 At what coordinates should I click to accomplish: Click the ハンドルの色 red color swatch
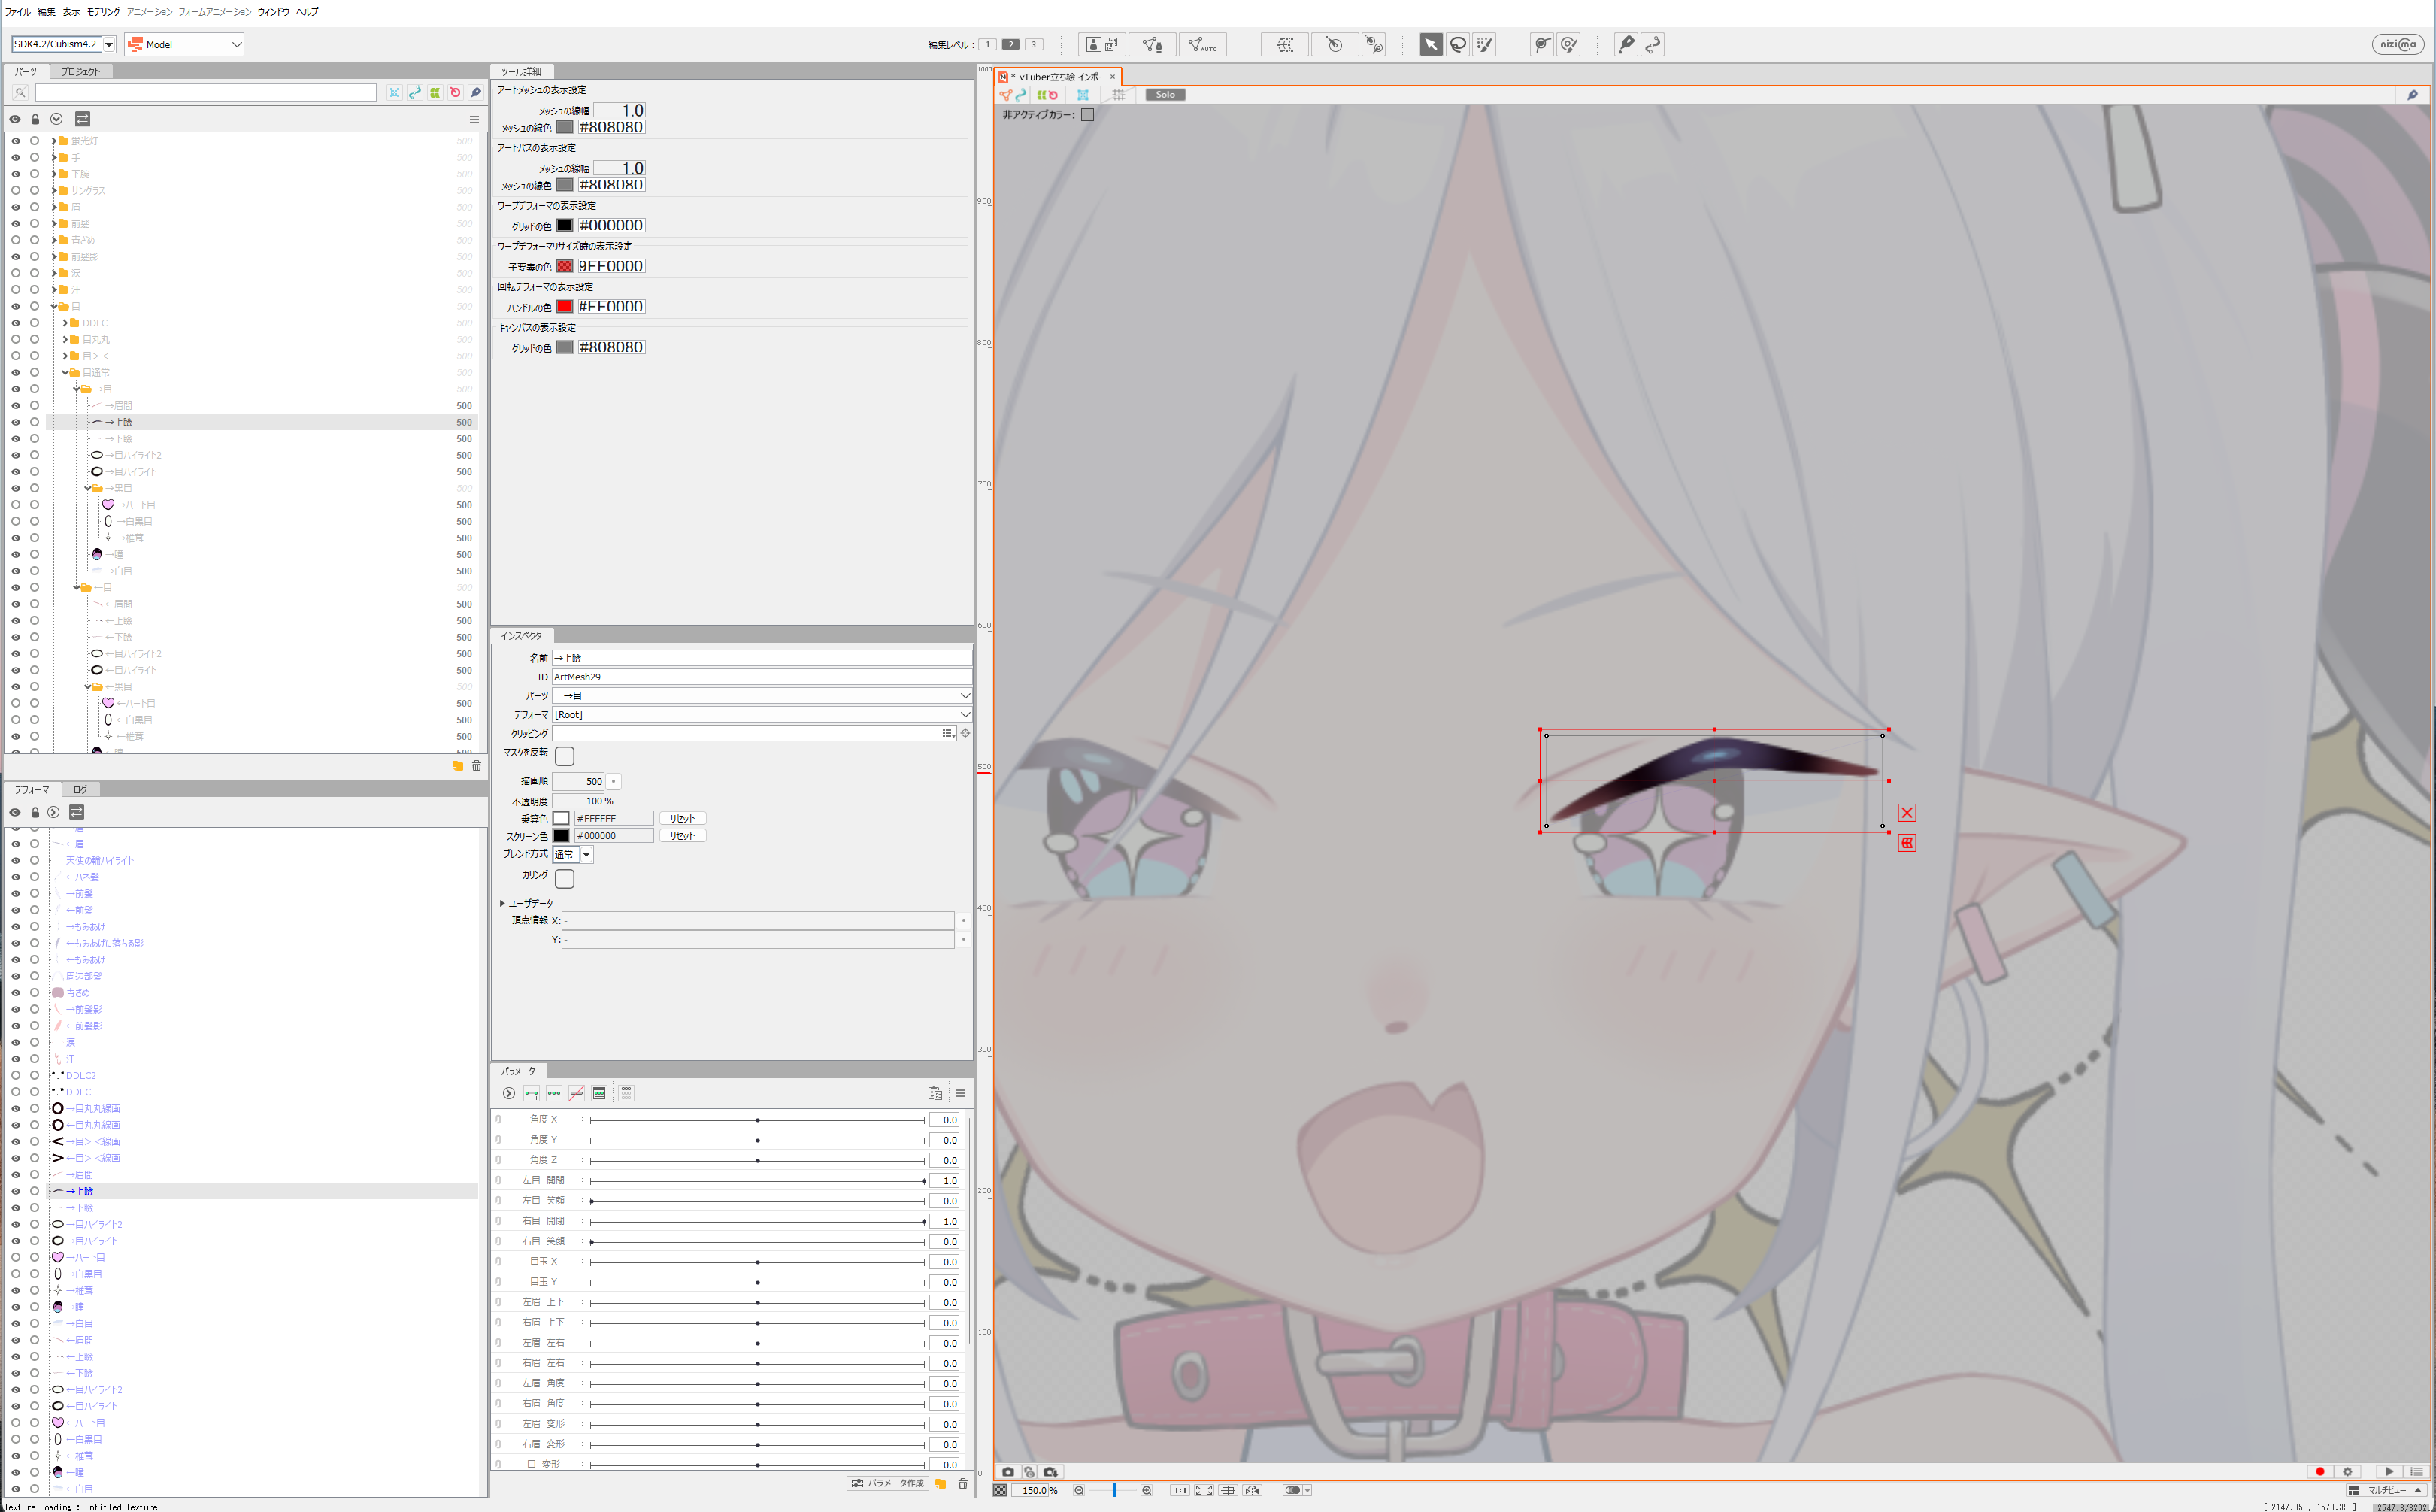coord(564,307)
